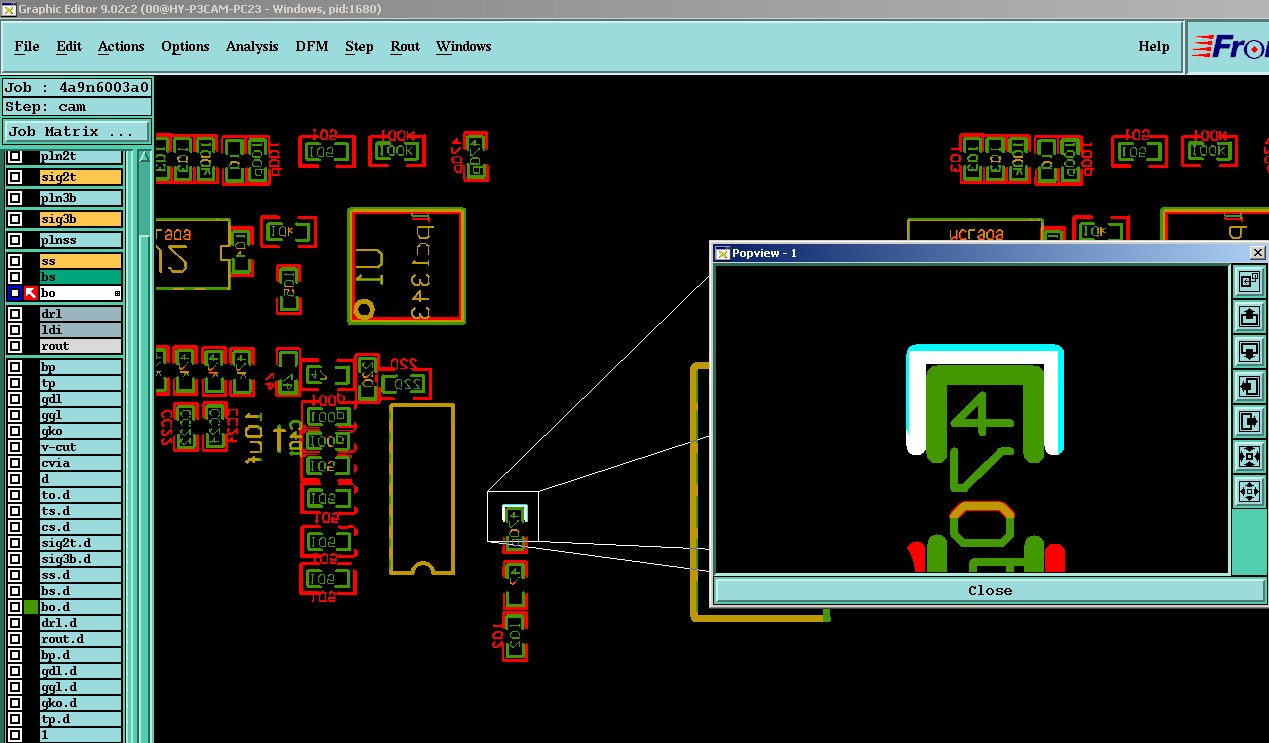Select layer name rout.d
Image resolution: width=1269 pixels, height=743 pixels.
[x=80, y=639]
